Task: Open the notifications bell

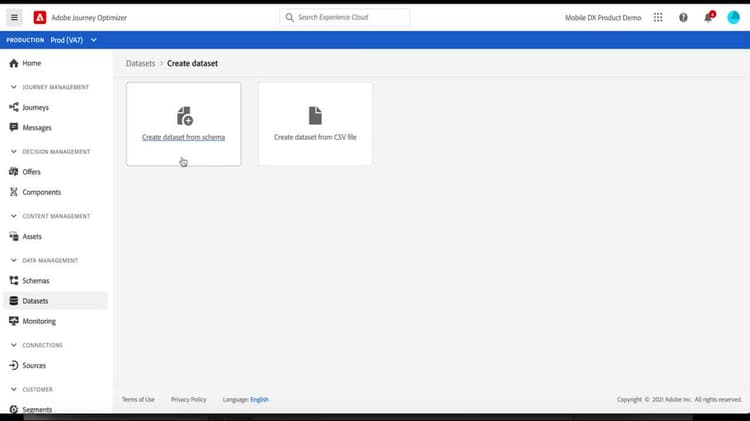Action: coord(708,17)
